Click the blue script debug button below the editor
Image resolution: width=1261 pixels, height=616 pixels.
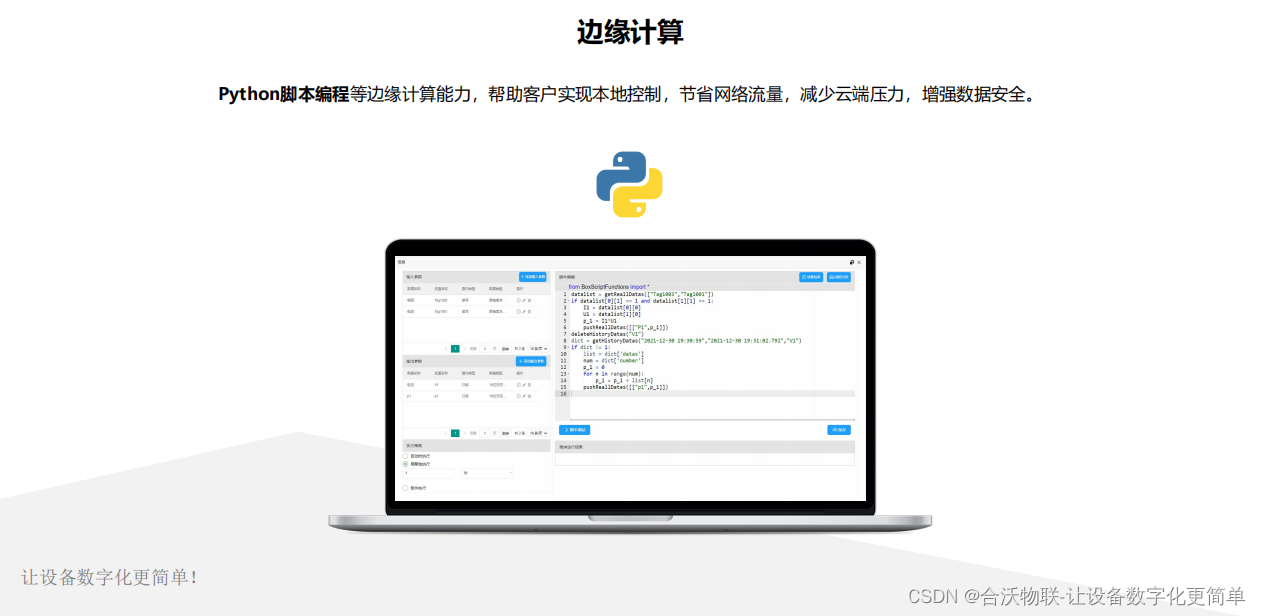pyautogui.click(x=574, y=430)
